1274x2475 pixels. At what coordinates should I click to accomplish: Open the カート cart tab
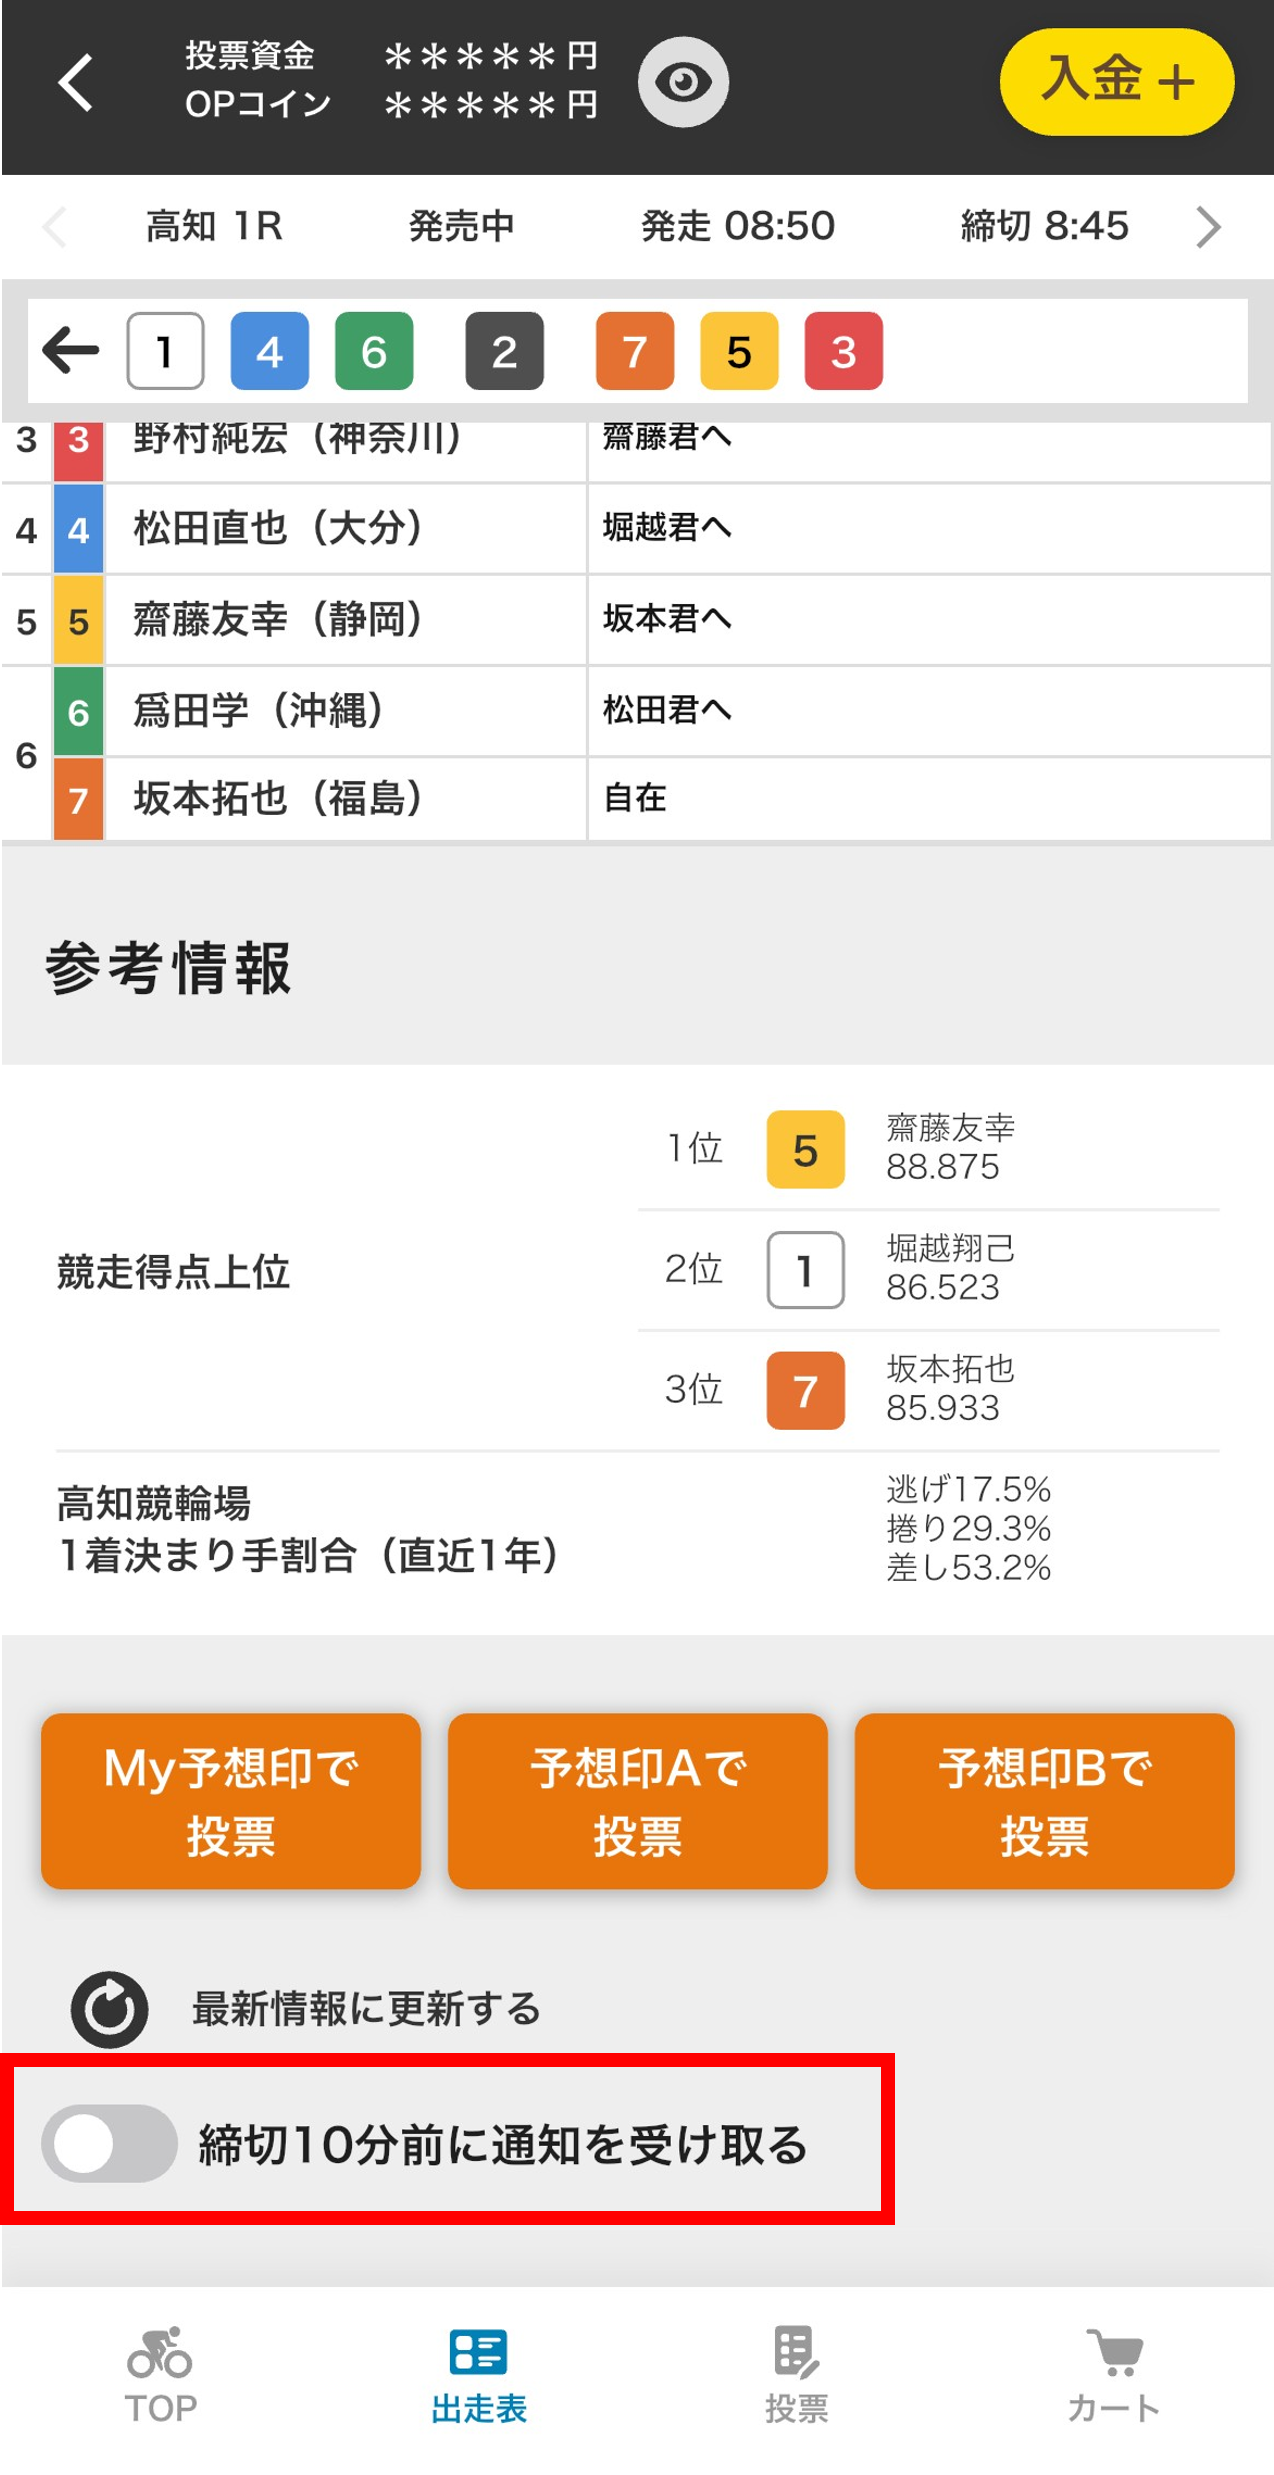point(1114,2375)
